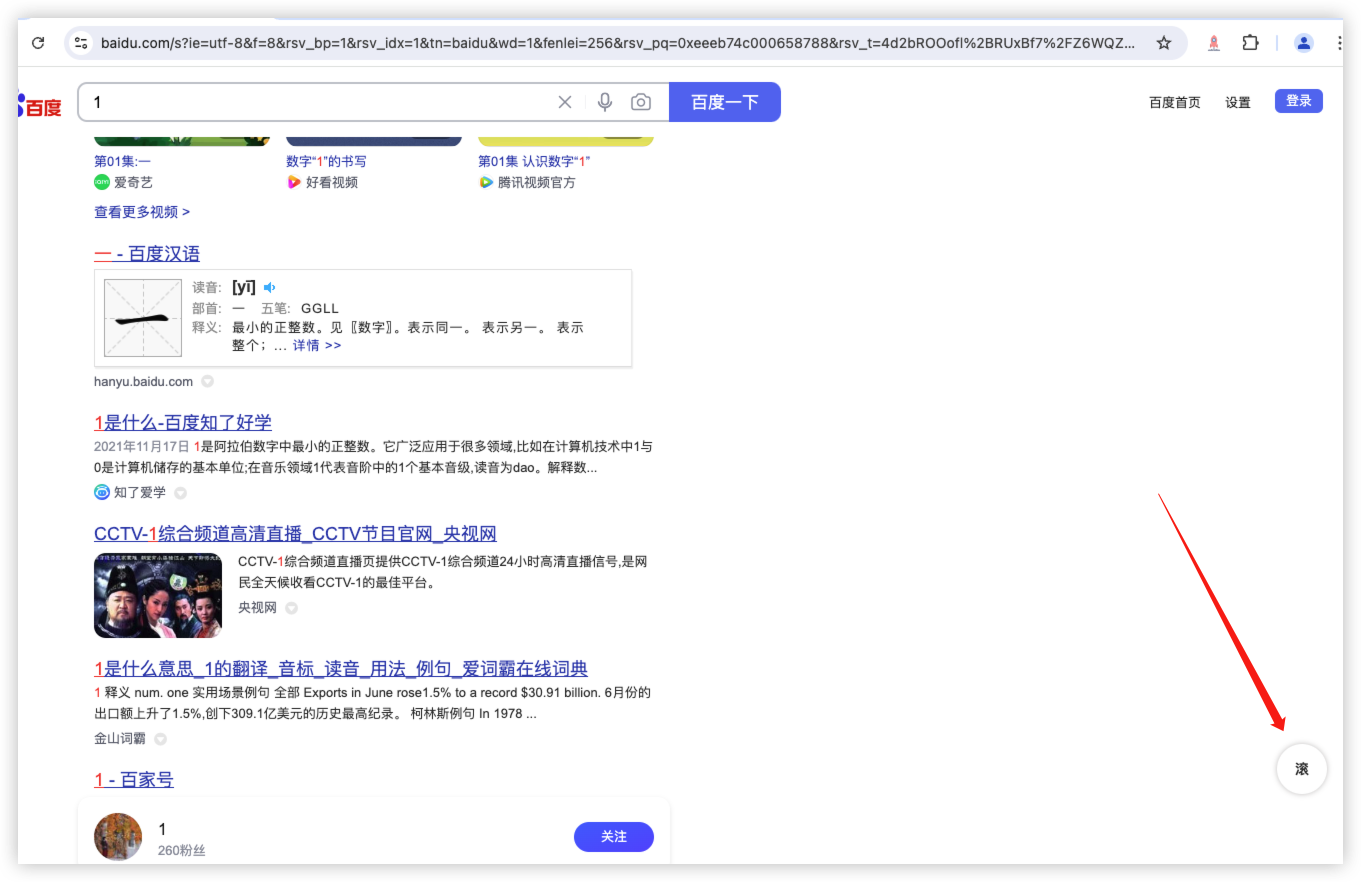Open video link 数字"1"的书写
The width and height of the screenshot is (1361, 882).
[326, 161]
